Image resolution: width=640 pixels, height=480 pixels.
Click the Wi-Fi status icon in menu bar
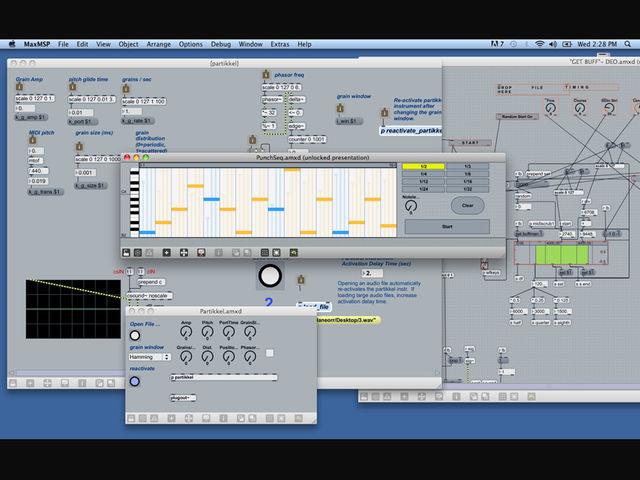(540, 44)
